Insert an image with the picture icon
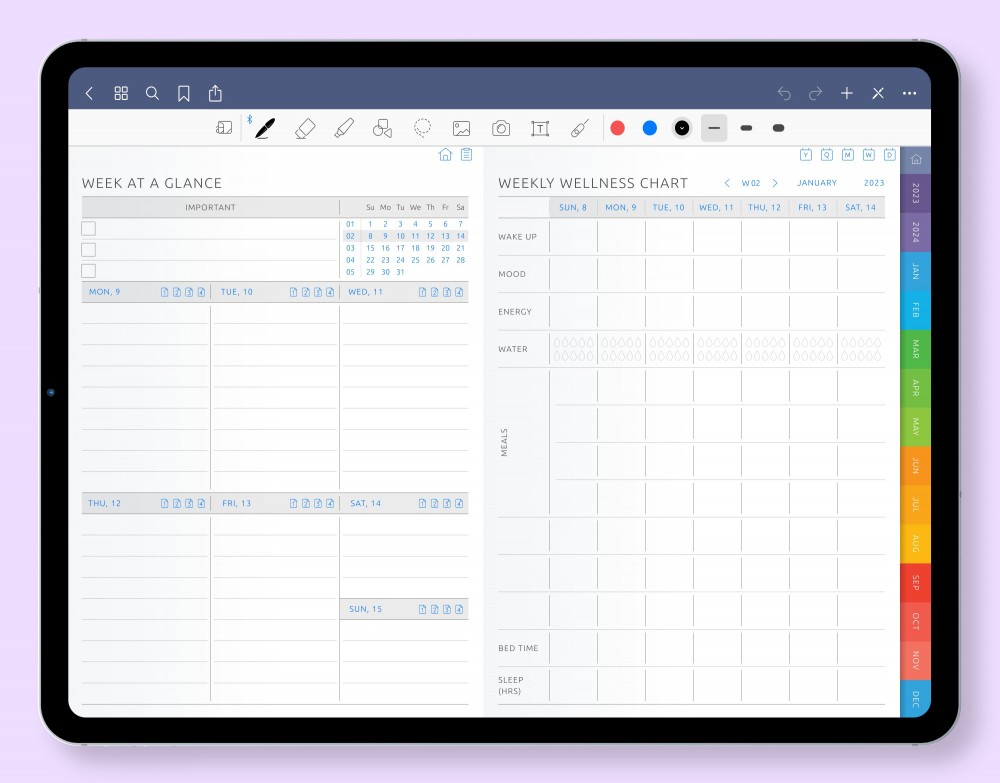The height and width of the screenshot is (783, 1000). point(462,128)
